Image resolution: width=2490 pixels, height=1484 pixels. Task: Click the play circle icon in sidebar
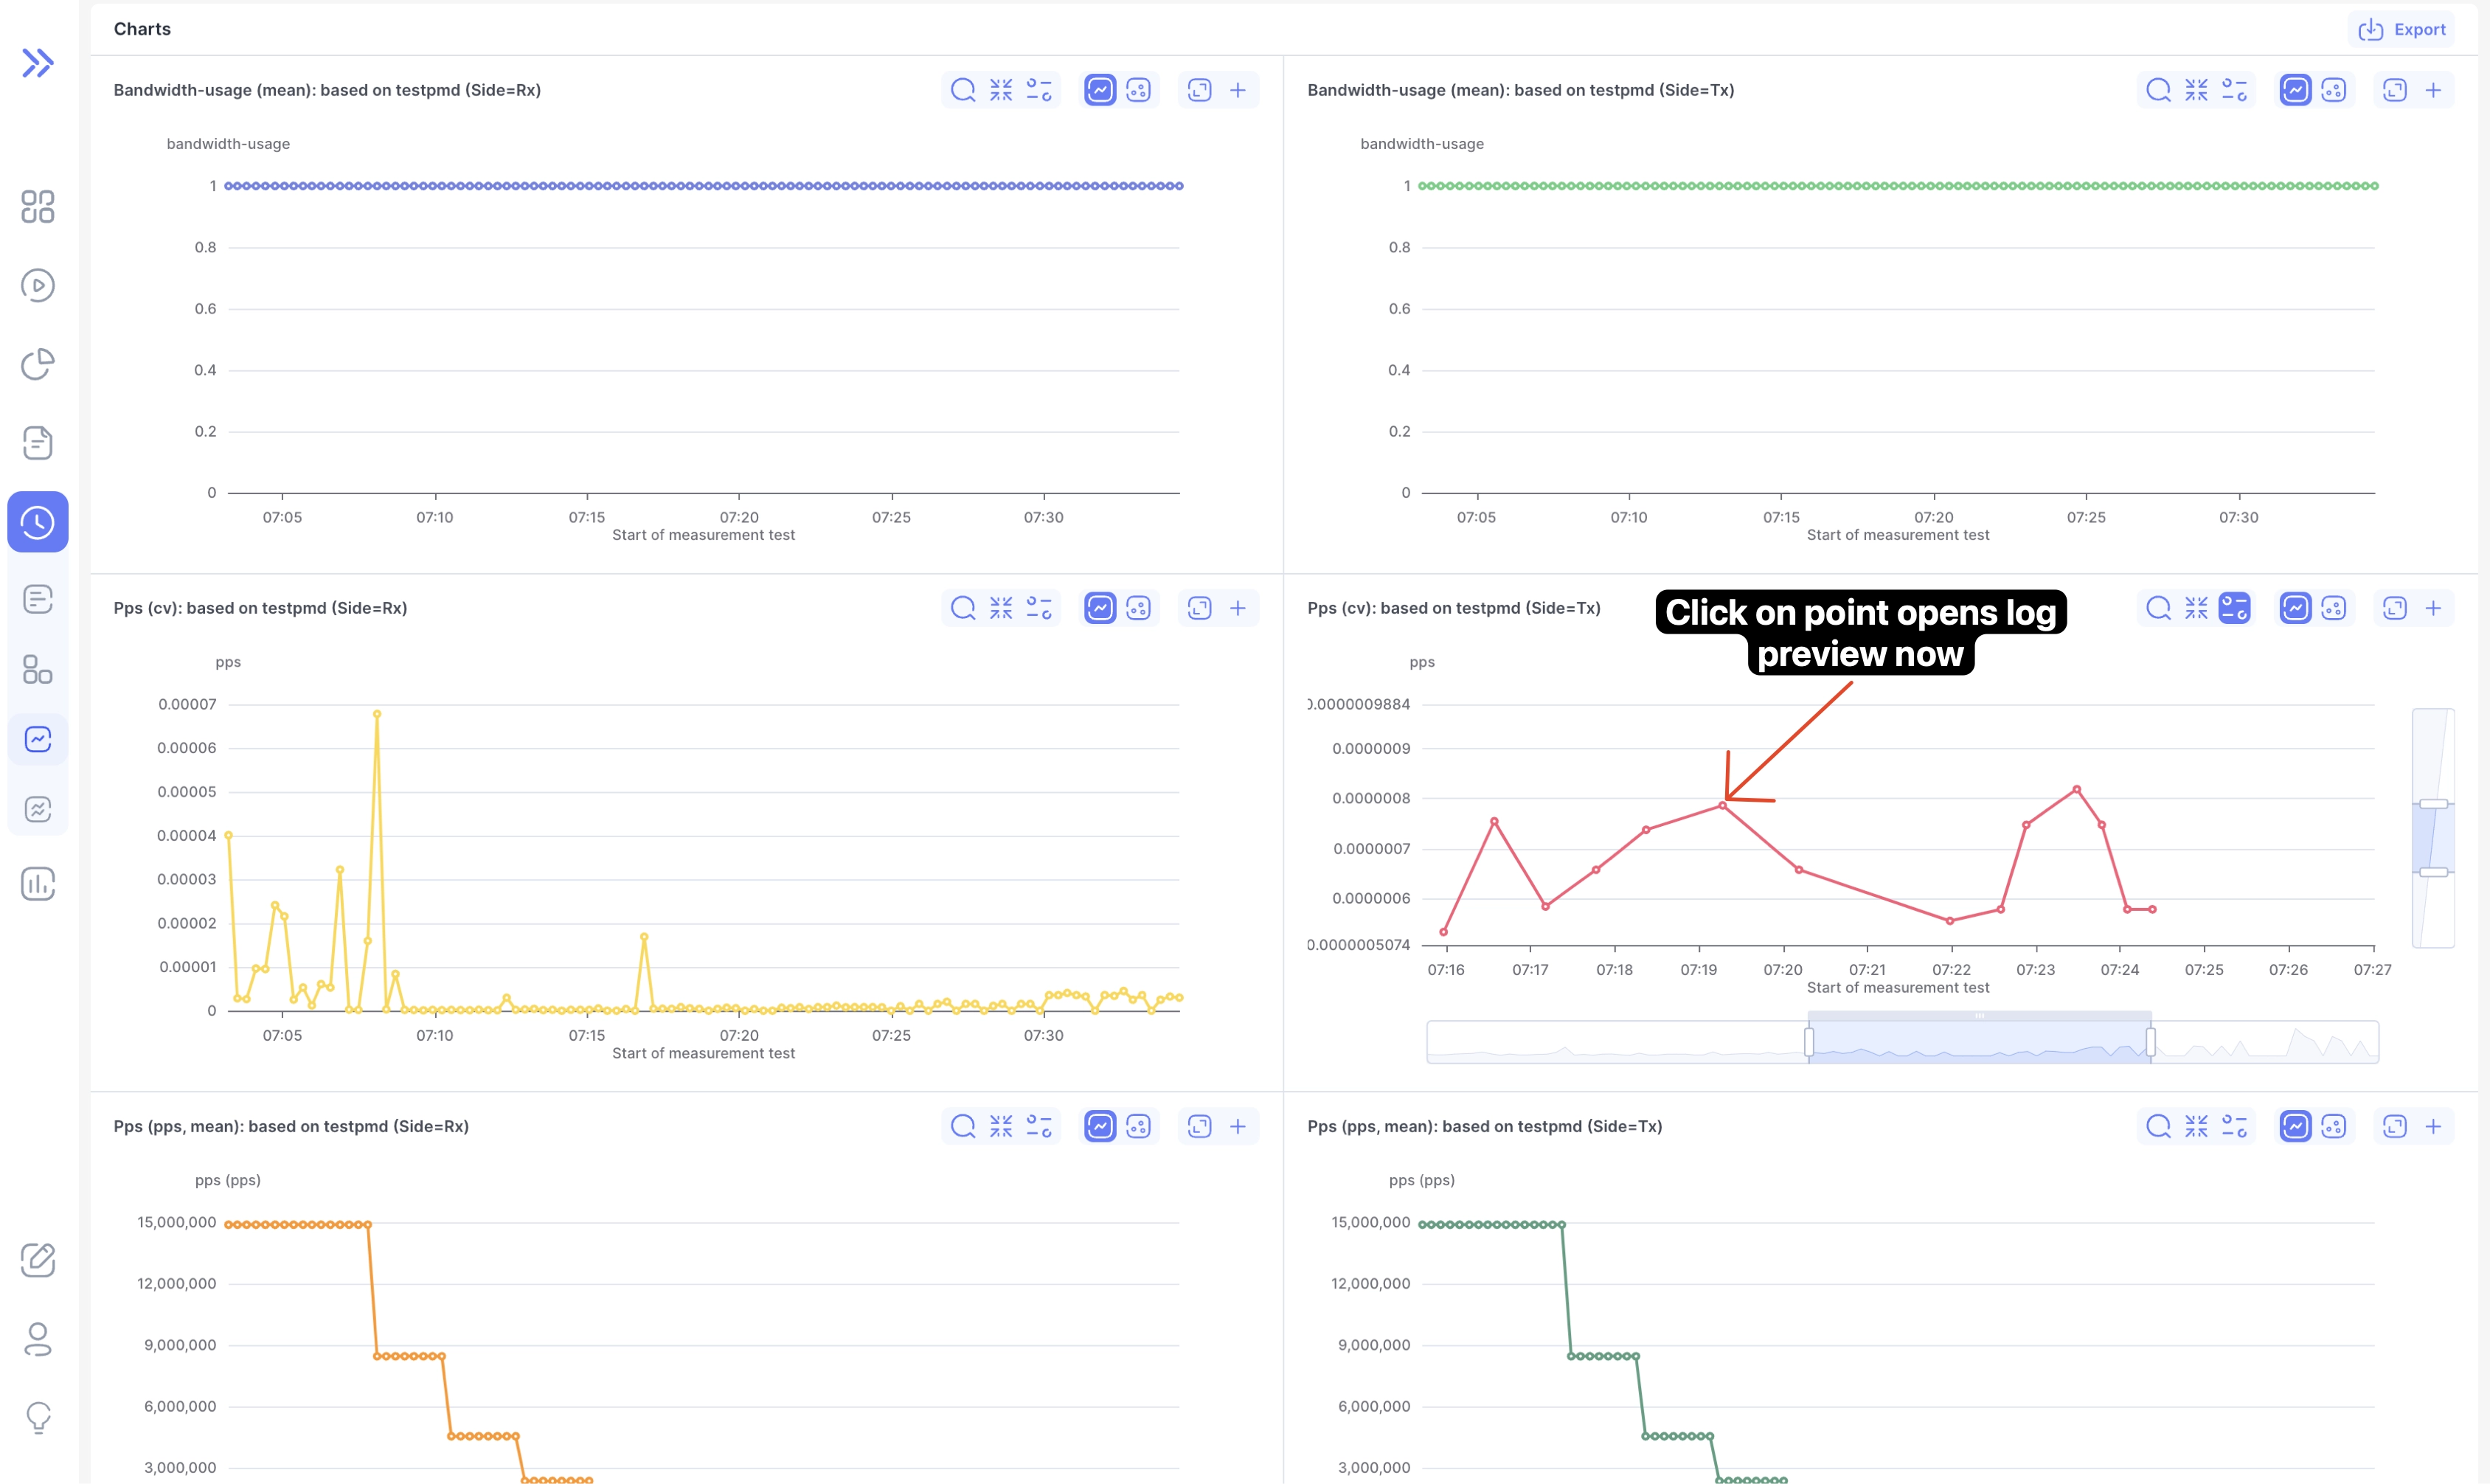tap(38, 286)
